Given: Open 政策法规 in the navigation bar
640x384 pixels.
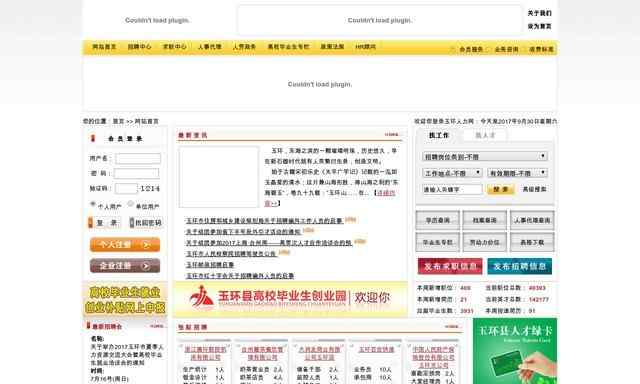Looking at the screenshot, I should tap(332, 47).
